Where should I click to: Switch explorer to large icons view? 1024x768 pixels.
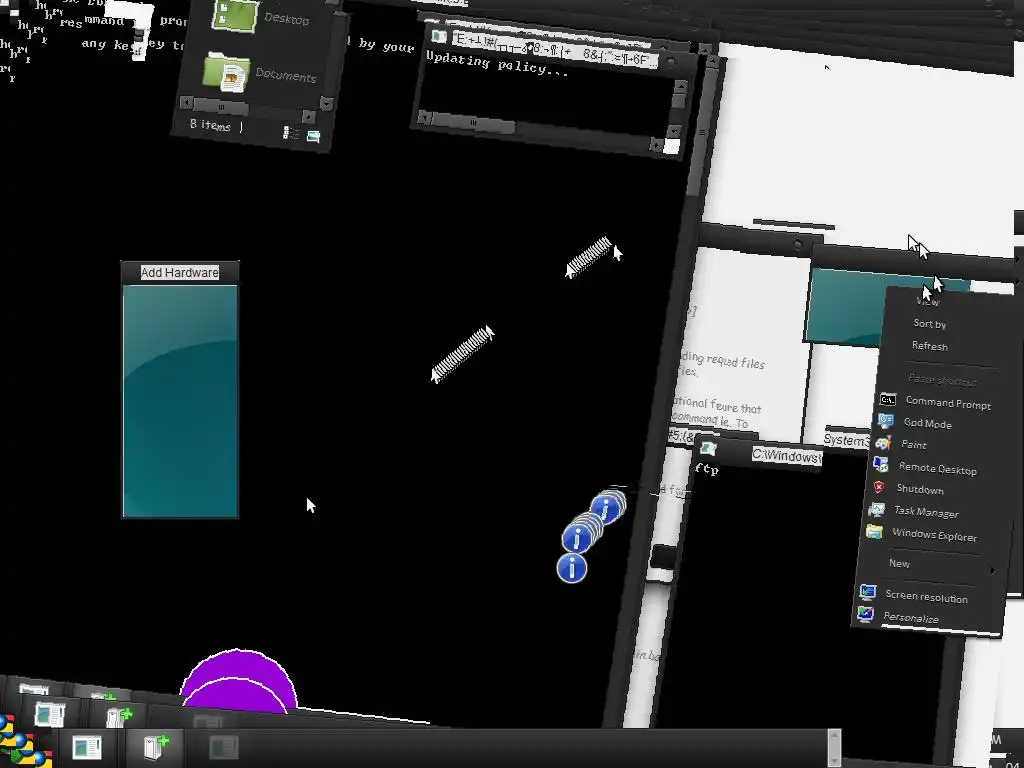click(x=313, y=136)
